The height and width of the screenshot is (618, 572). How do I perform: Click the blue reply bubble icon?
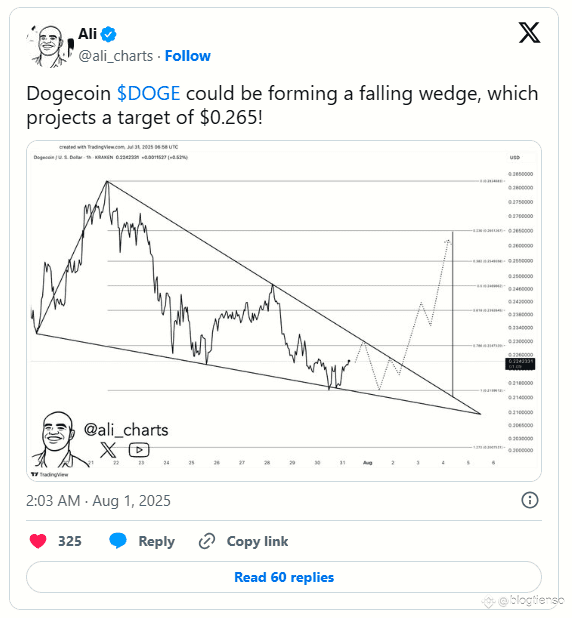coord(118,541)
